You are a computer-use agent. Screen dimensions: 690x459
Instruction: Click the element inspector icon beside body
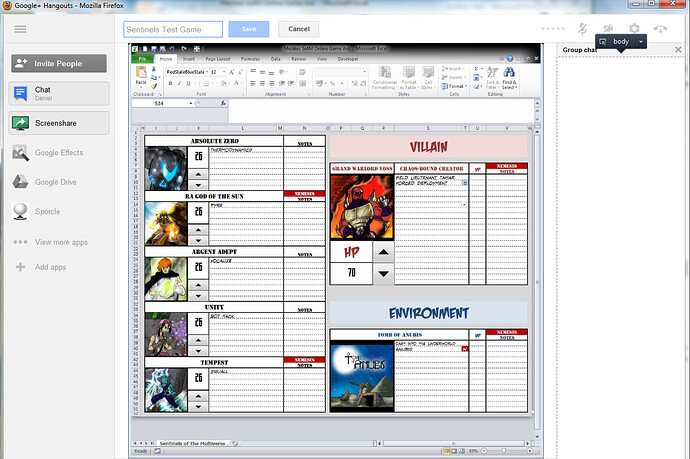coord(603,42)
